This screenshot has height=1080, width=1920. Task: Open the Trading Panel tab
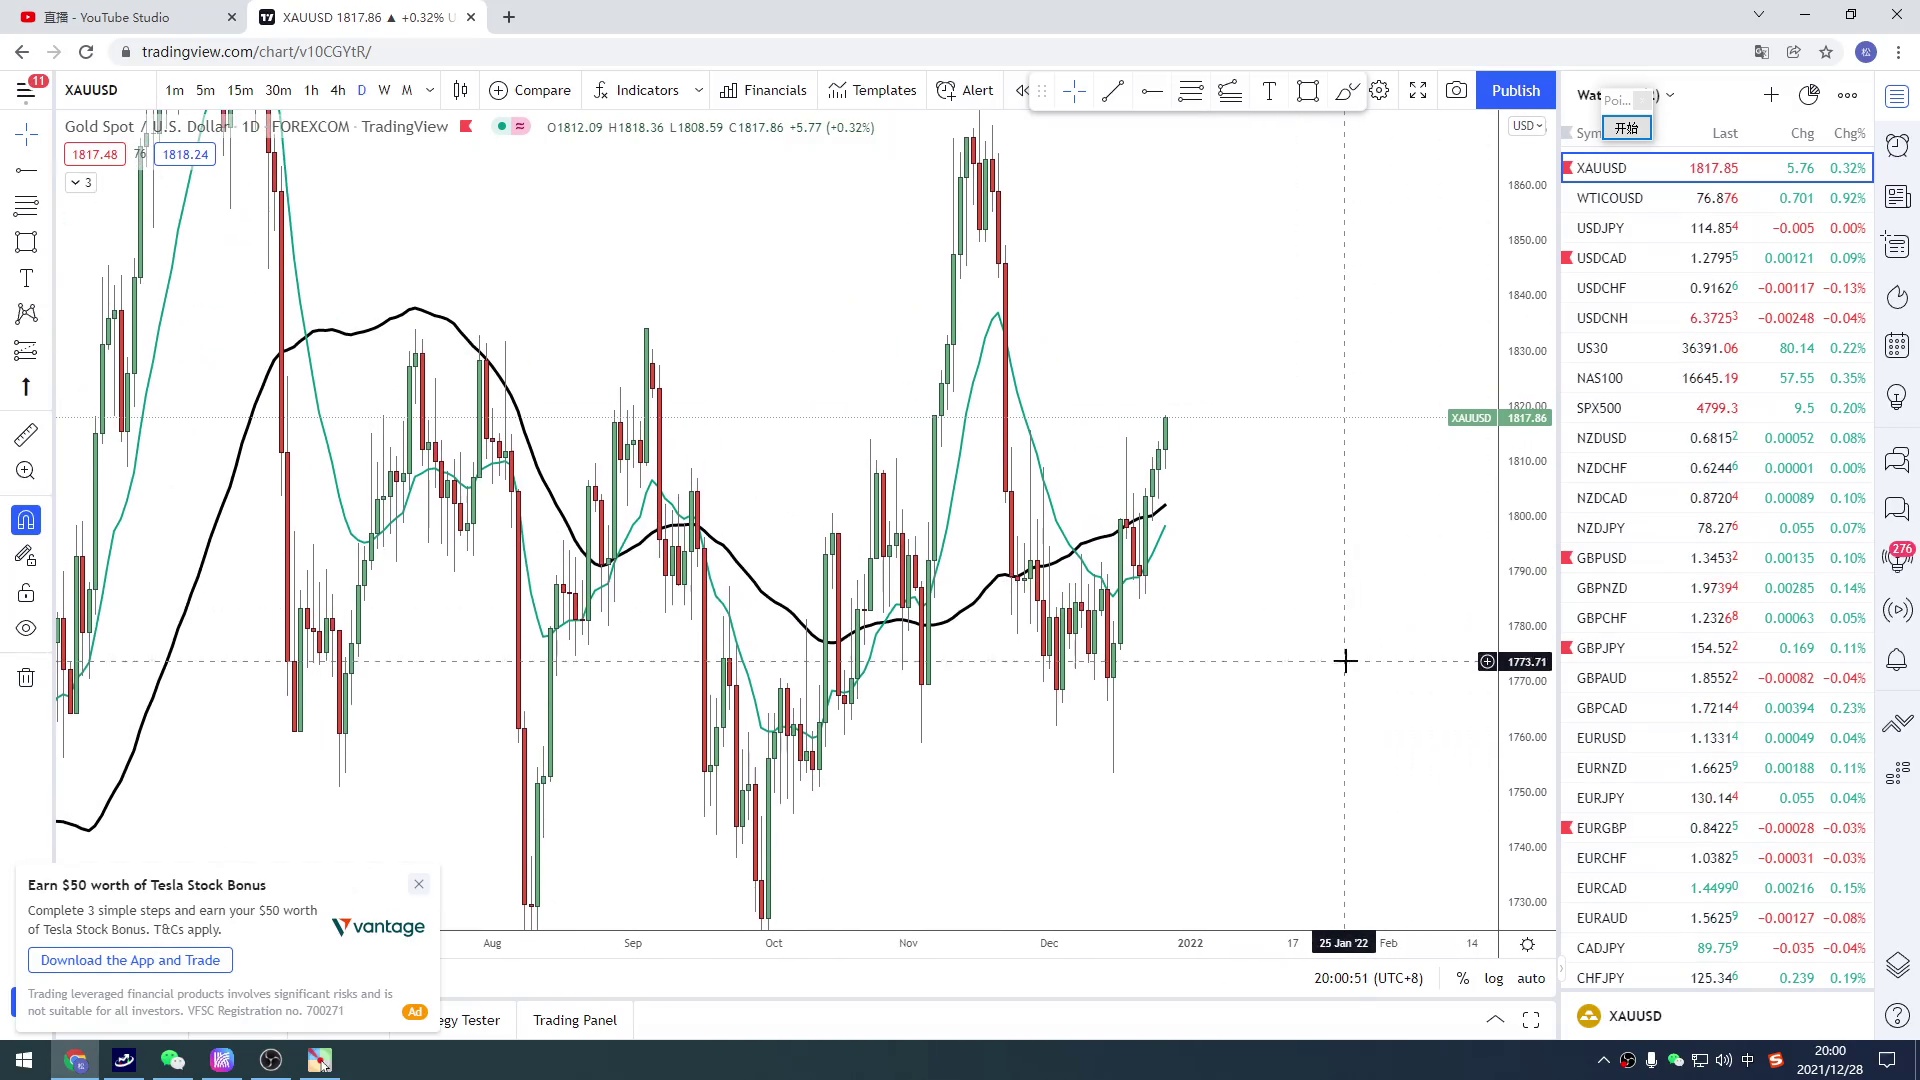tap(574, 1020)
